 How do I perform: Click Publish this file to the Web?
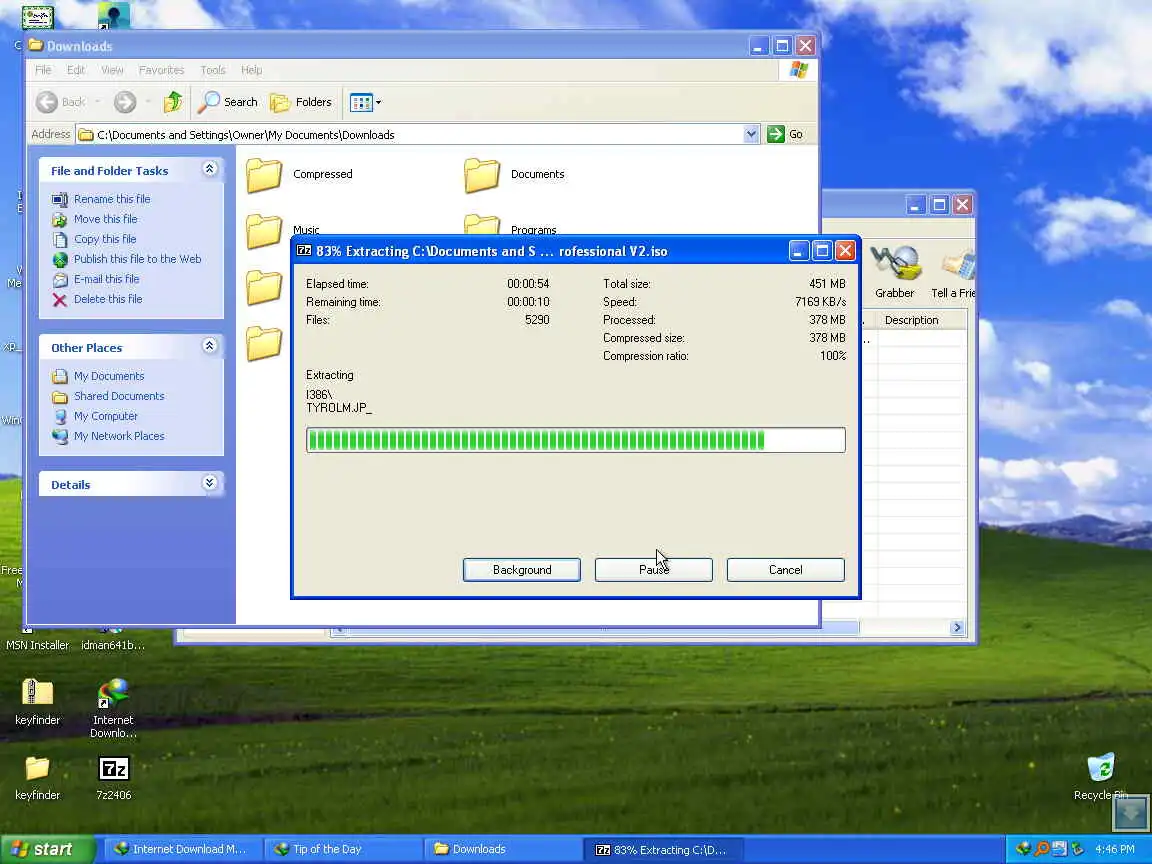(137, 259)
